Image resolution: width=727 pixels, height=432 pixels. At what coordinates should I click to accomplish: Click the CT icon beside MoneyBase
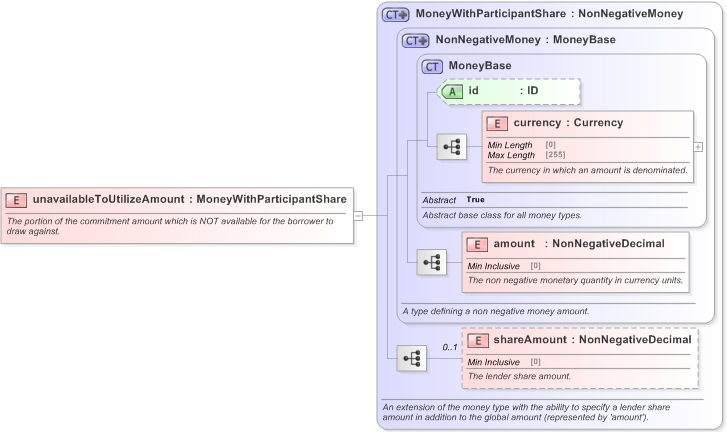(432, 67)
